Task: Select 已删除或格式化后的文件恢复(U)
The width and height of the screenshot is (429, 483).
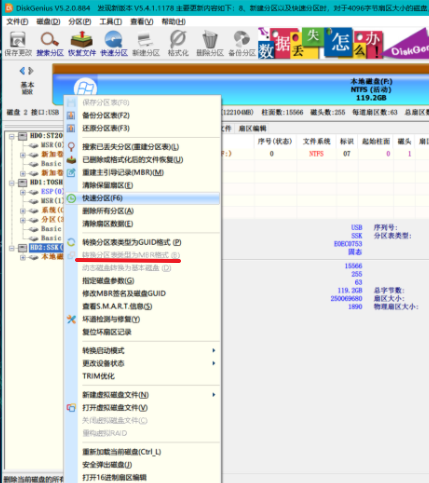Action: point(143,160)
